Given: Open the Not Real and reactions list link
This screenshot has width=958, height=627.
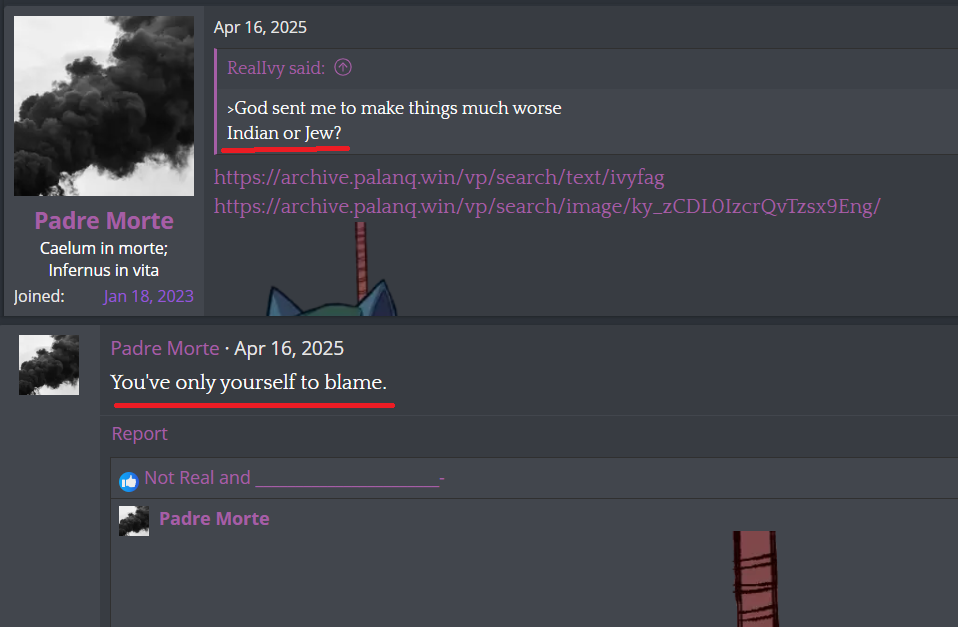Looking at the screenshot, I should pos(294,477).
